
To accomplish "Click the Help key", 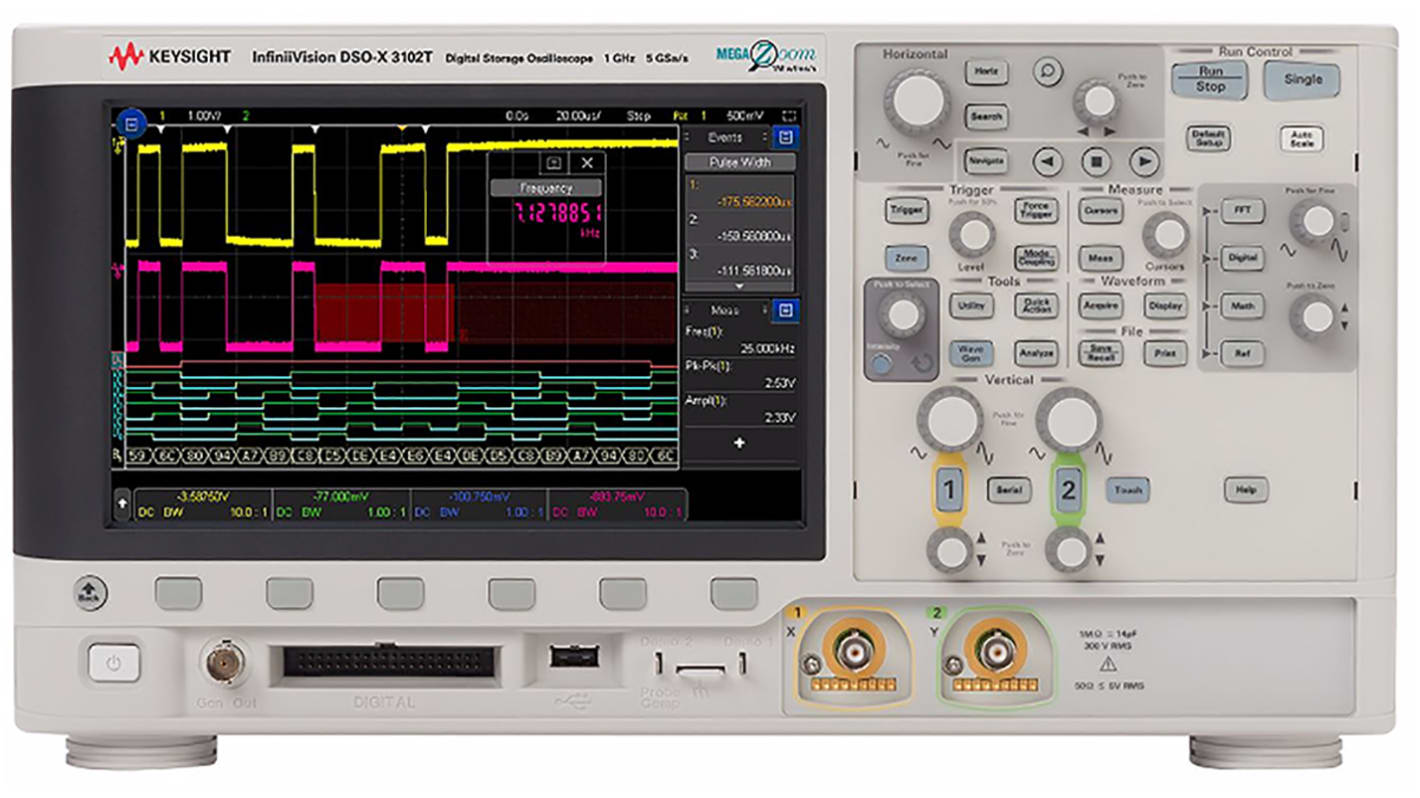I will tap(1245, 490).
